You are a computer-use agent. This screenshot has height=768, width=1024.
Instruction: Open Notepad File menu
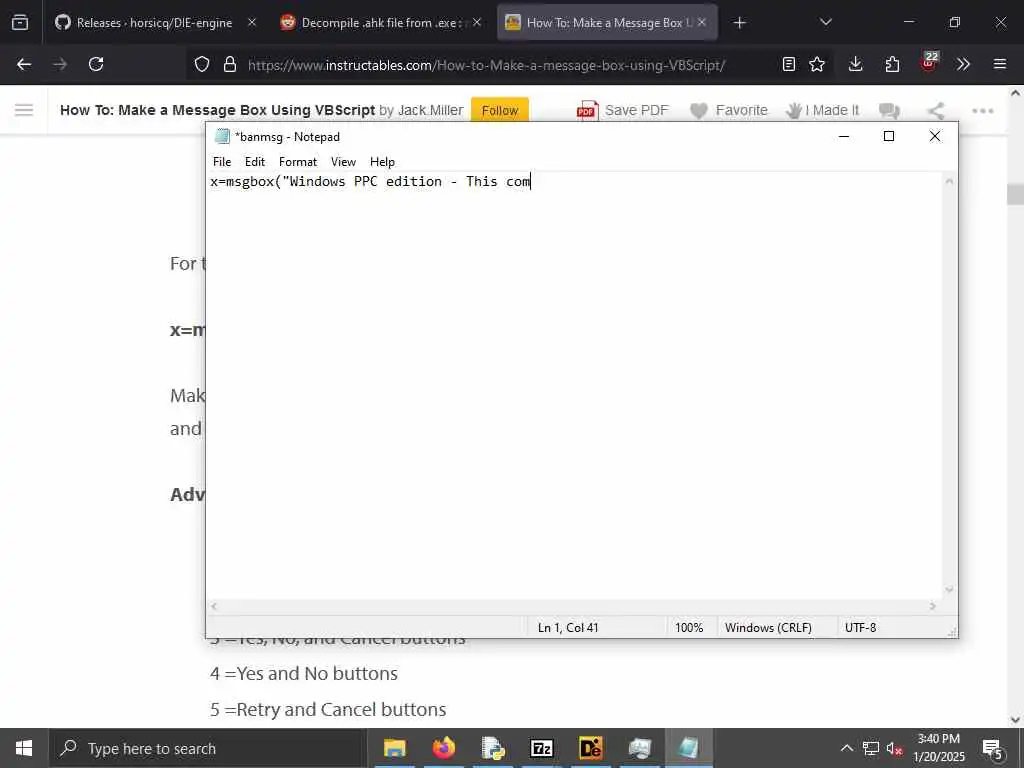click(222, 162)
